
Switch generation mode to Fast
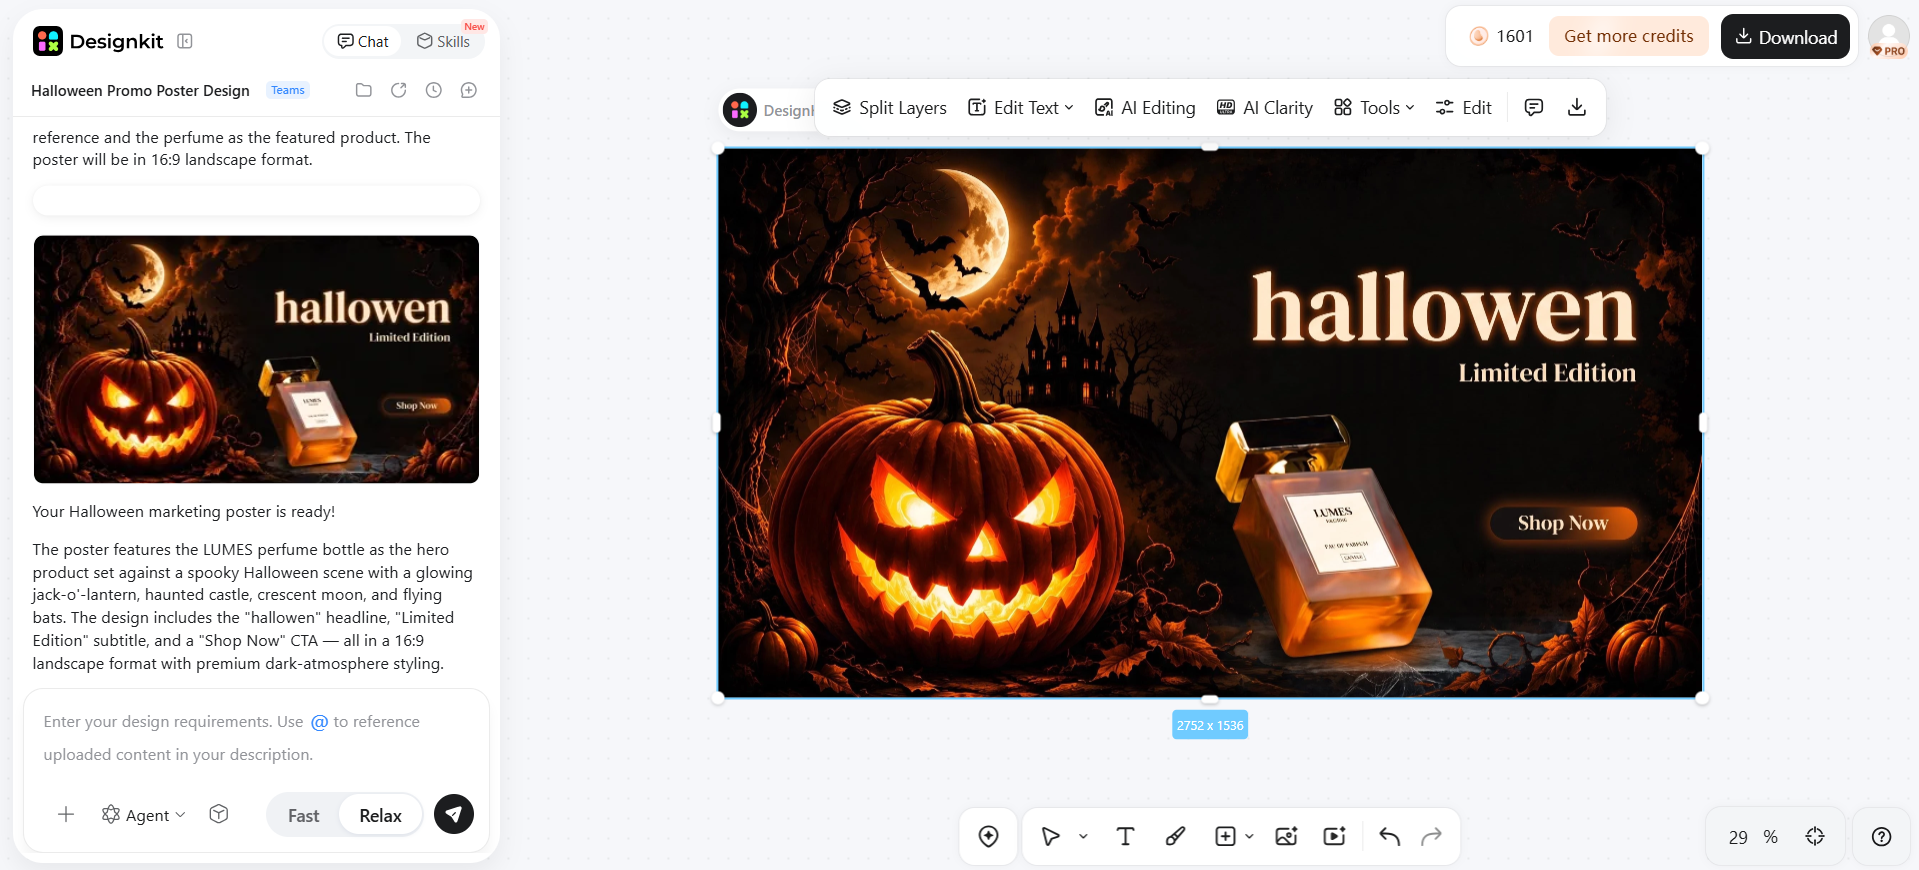coord(304,815)
